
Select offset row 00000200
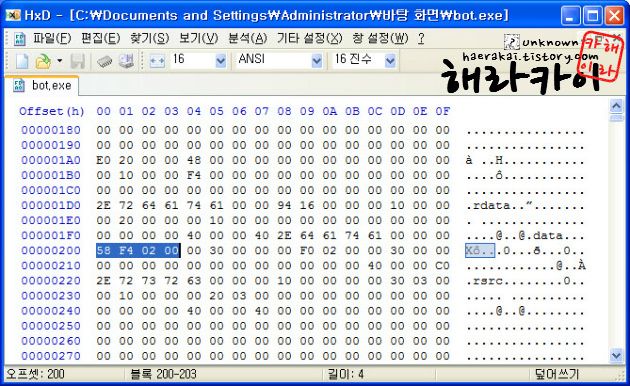tap(51, 251)
